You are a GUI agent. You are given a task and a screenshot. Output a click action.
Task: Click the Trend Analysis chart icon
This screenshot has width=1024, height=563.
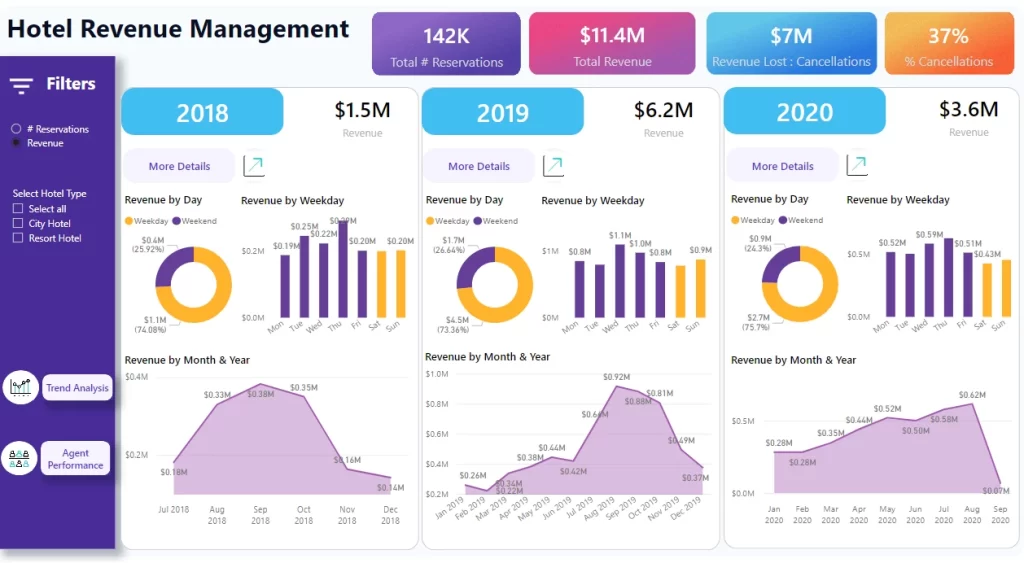[20, 387]
